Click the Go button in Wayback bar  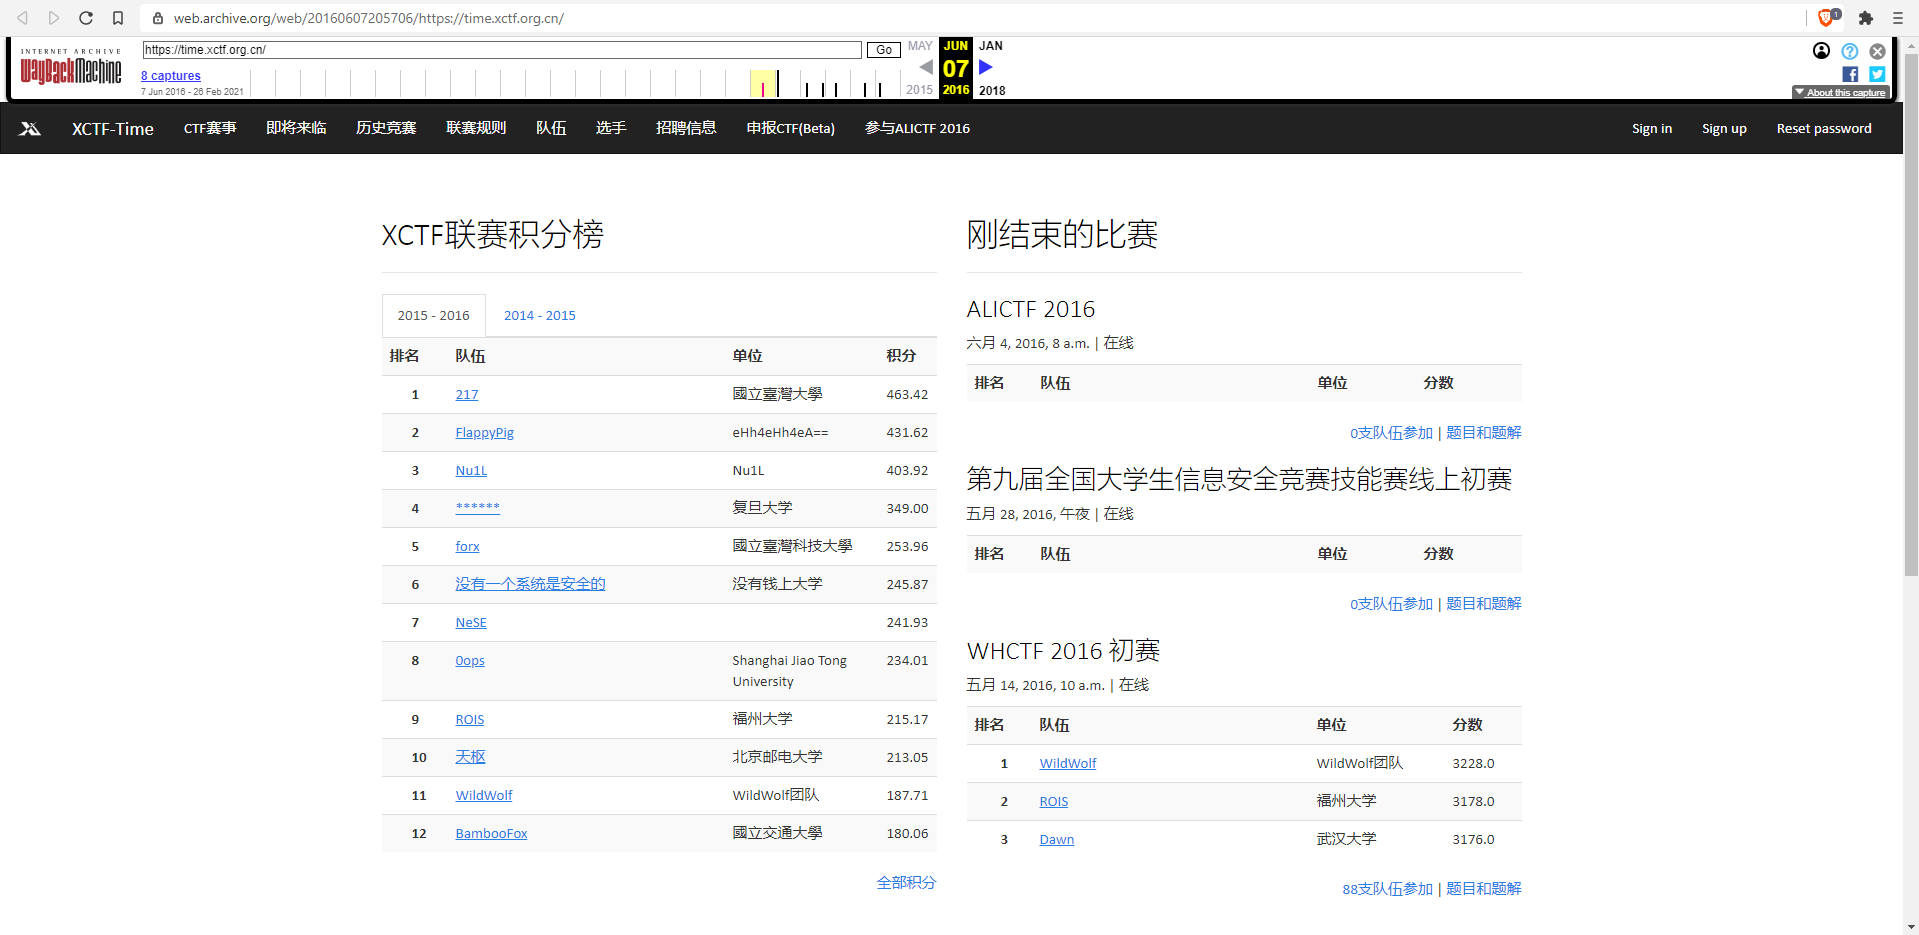(x=884, y=50)
